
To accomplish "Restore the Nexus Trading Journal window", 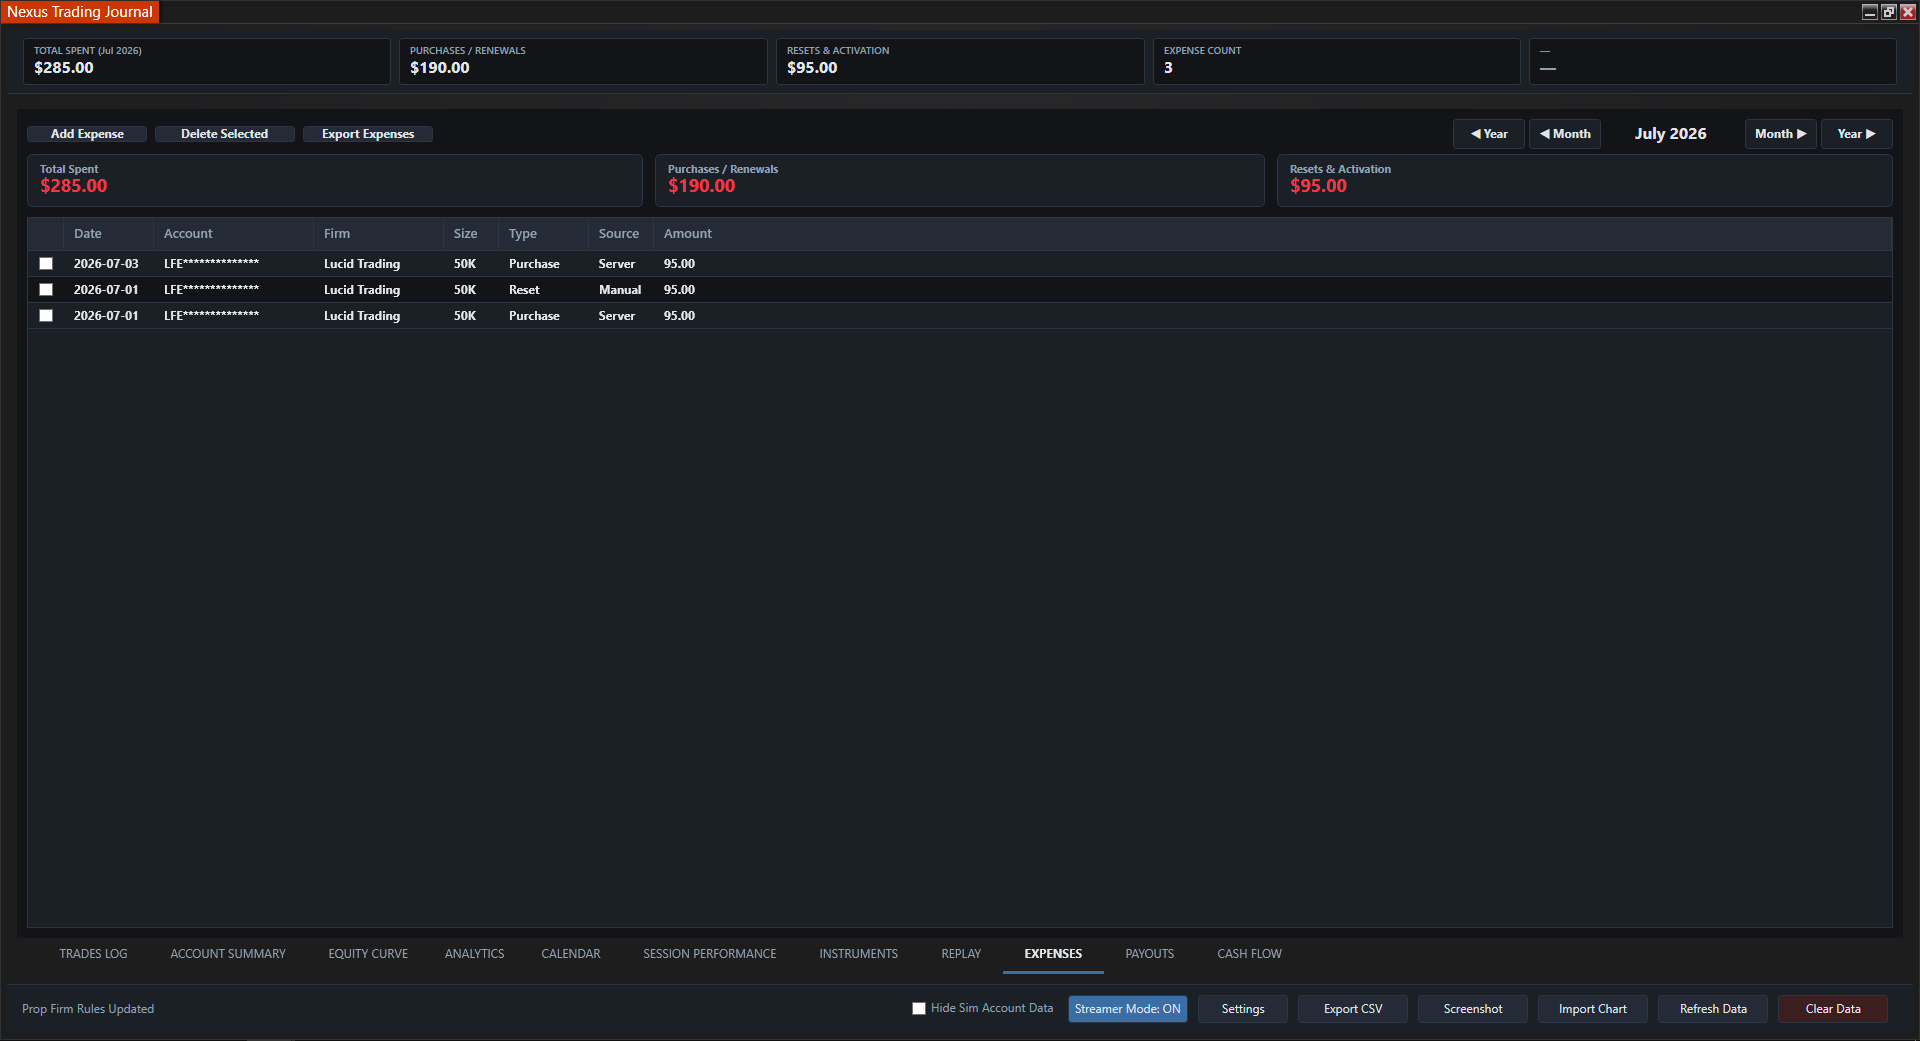I will pos(1888,12).
